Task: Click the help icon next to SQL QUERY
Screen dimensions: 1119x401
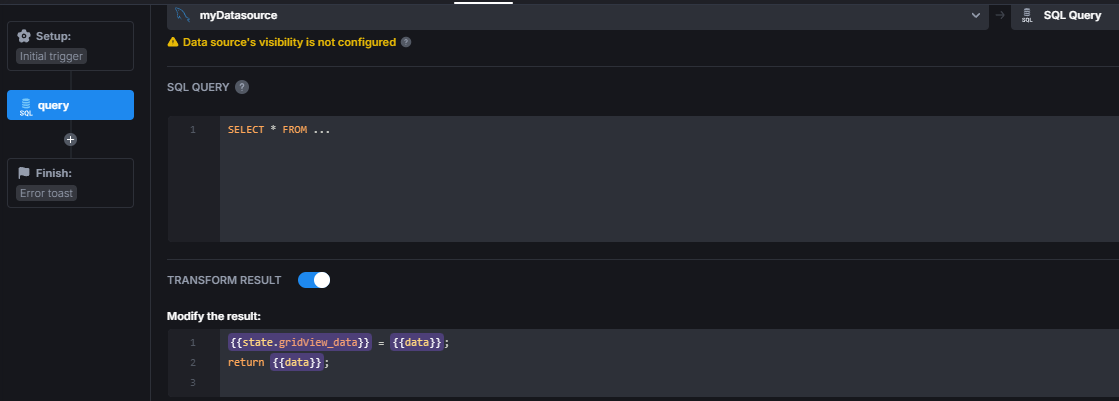Action: [242, 87]
